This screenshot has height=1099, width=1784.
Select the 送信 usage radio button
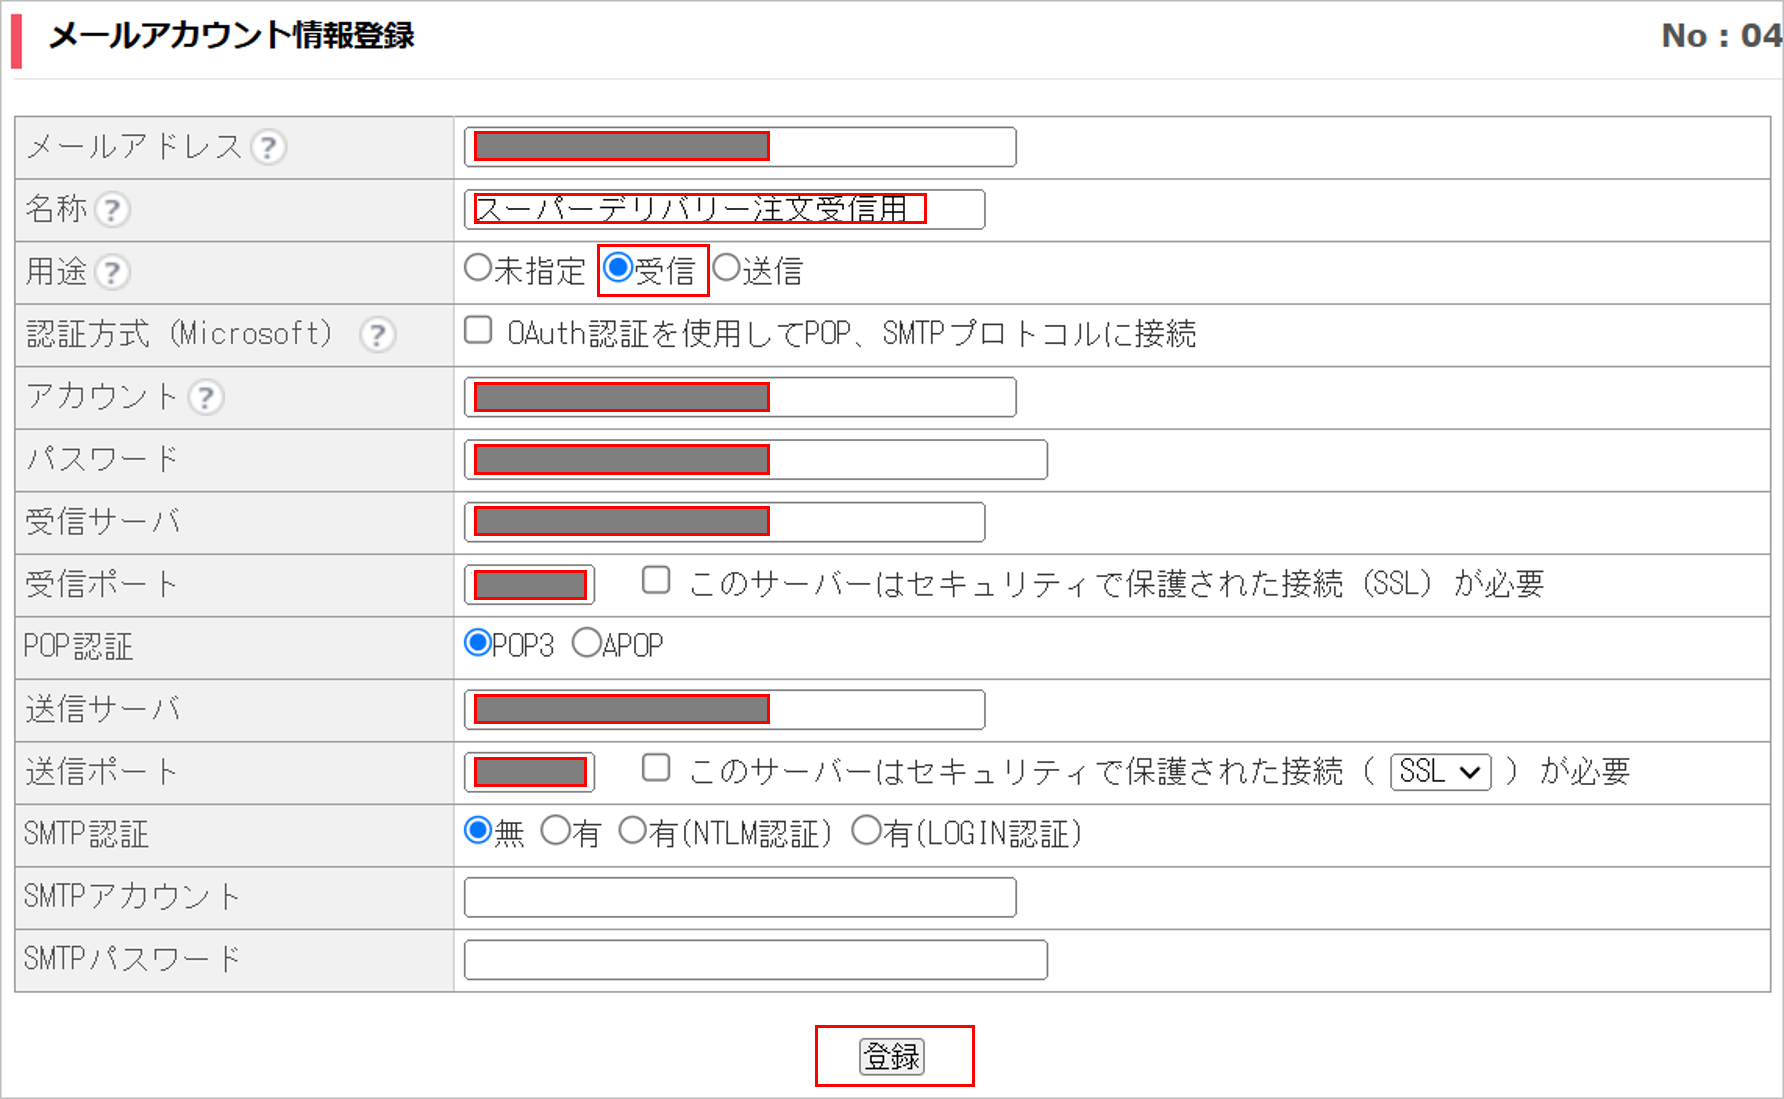click(x=727, y=268)
